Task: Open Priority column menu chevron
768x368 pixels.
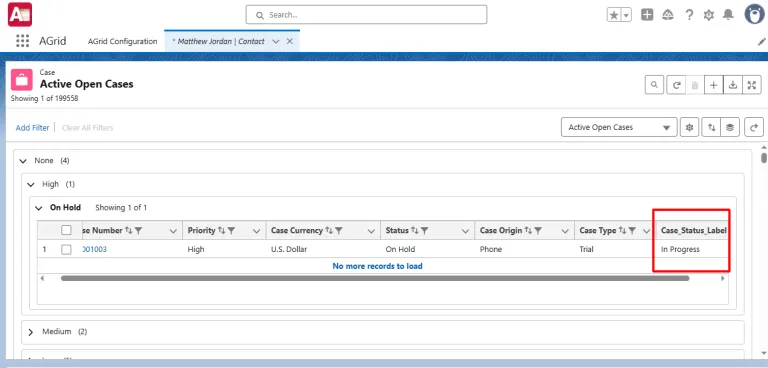Action: click(256, 231)
